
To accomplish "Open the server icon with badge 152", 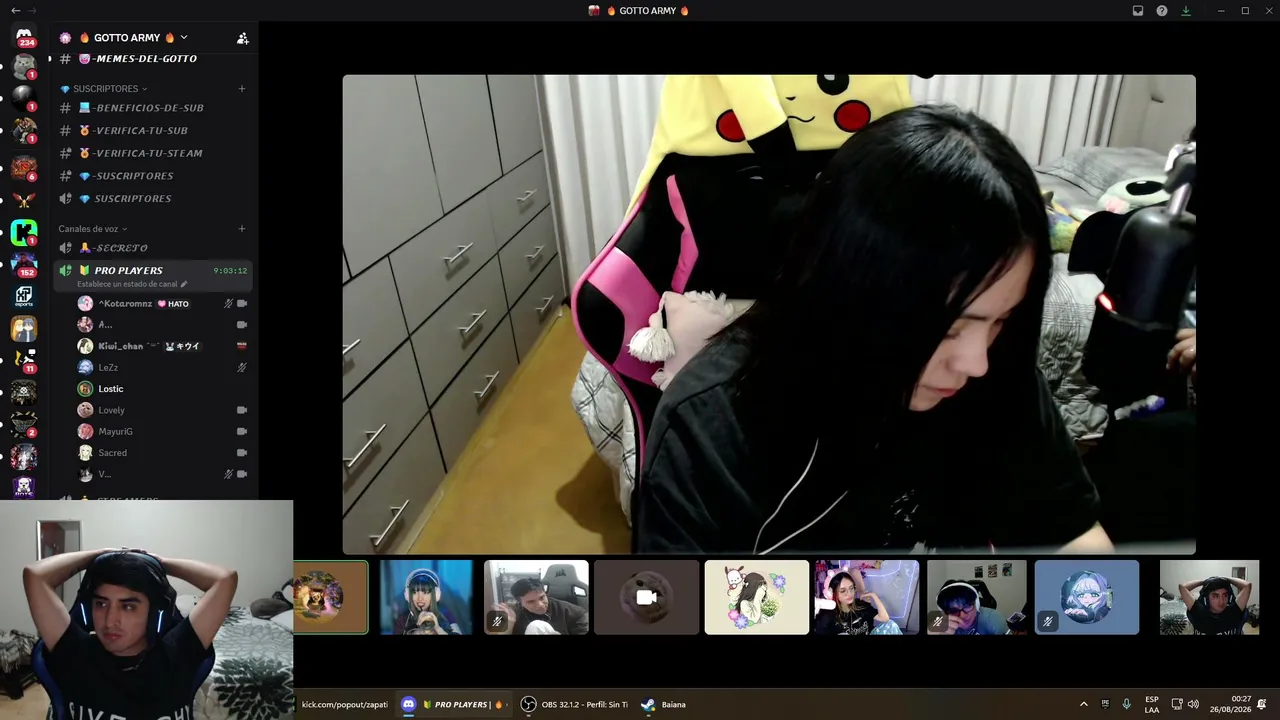I will [24, 264].
